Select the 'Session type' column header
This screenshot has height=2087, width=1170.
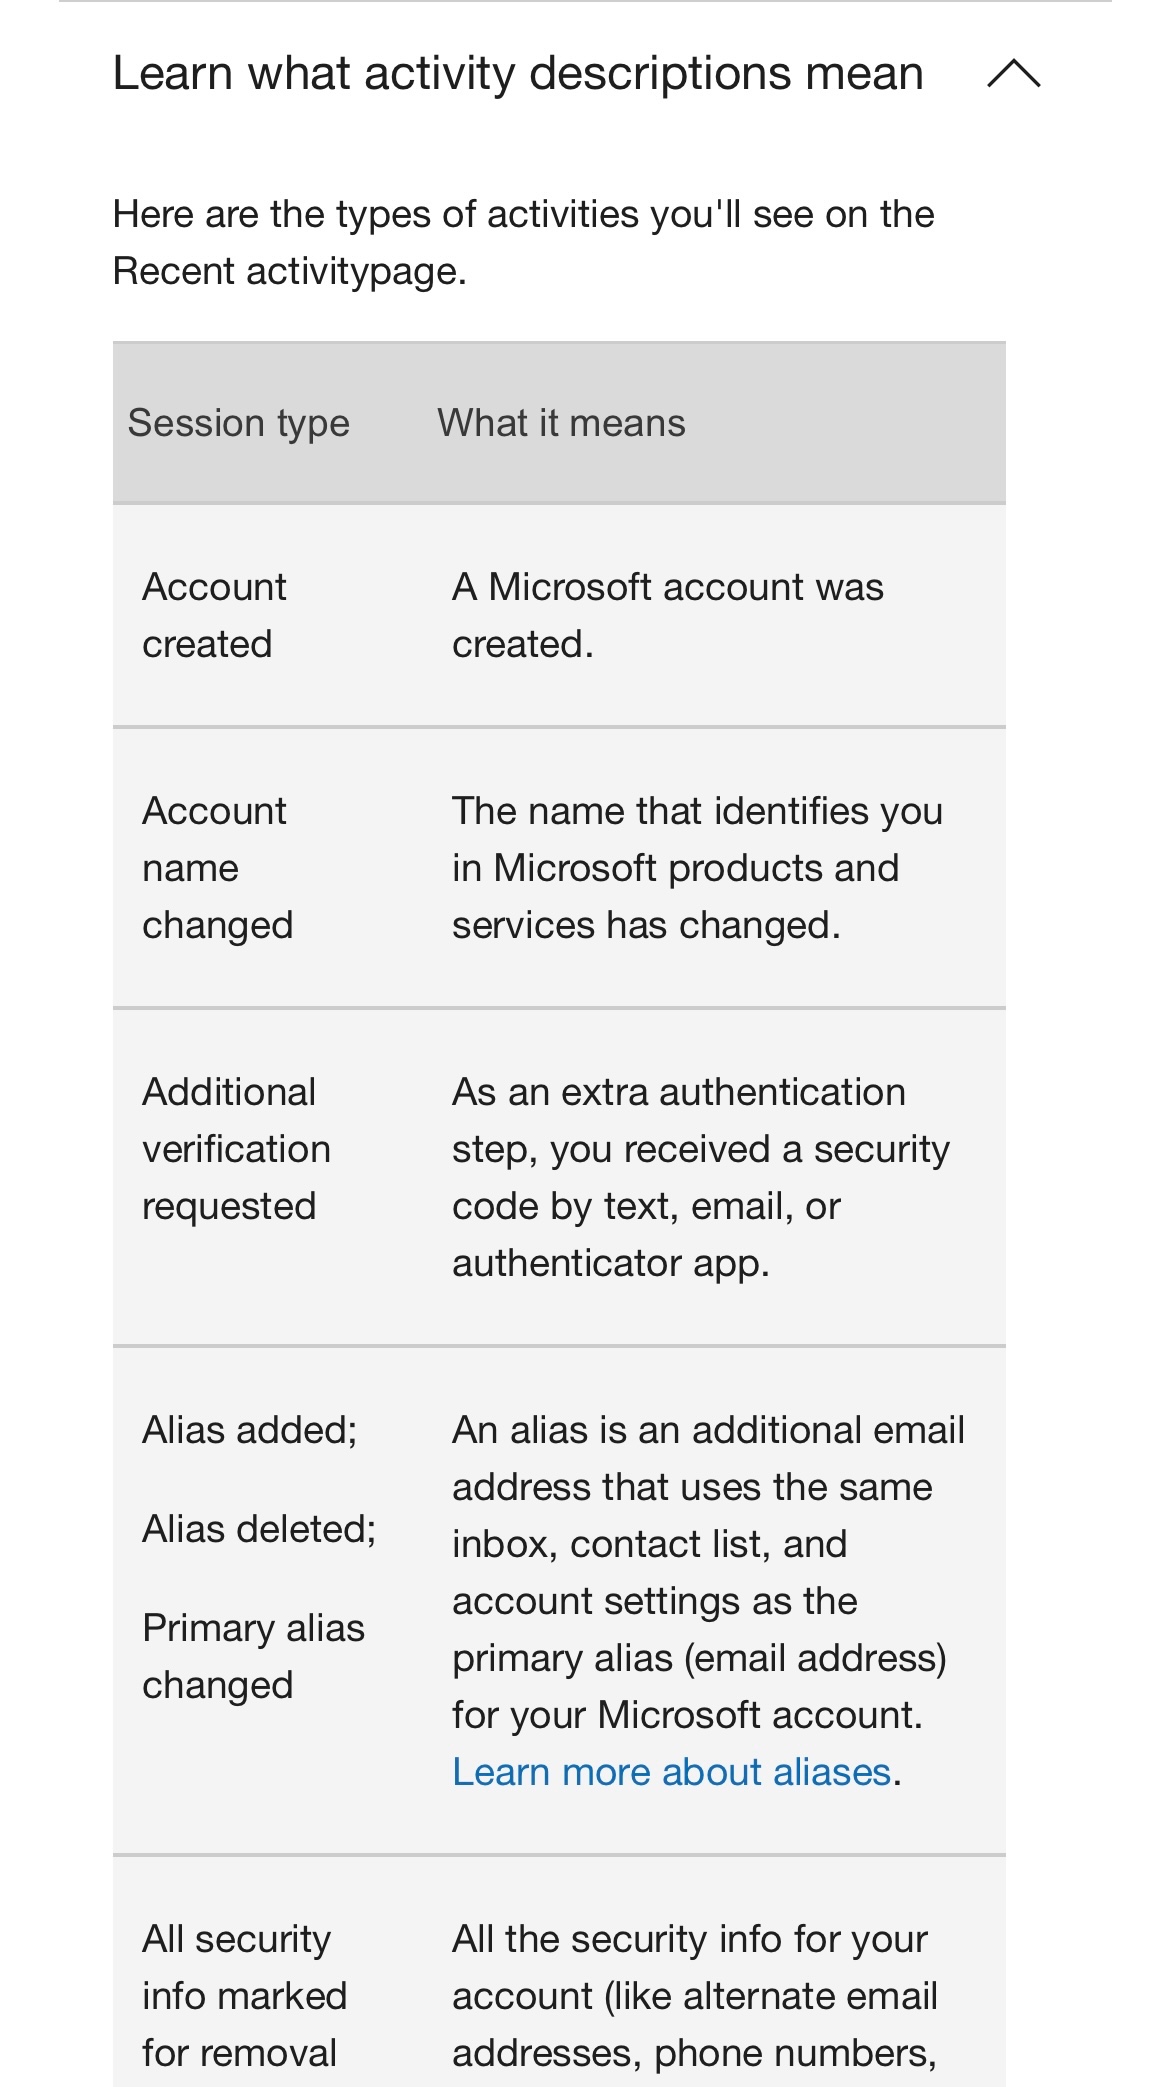(x=239, y=423)
